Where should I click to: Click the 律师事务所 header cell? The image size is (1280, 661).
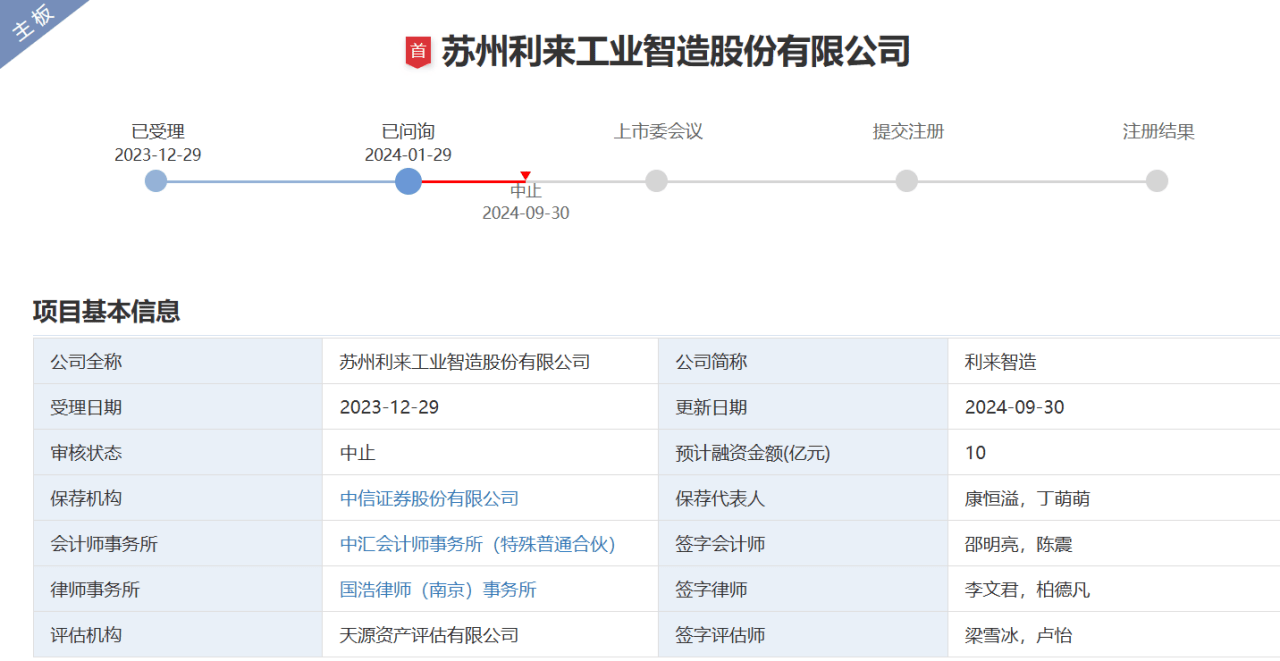[x=178, y=590]
